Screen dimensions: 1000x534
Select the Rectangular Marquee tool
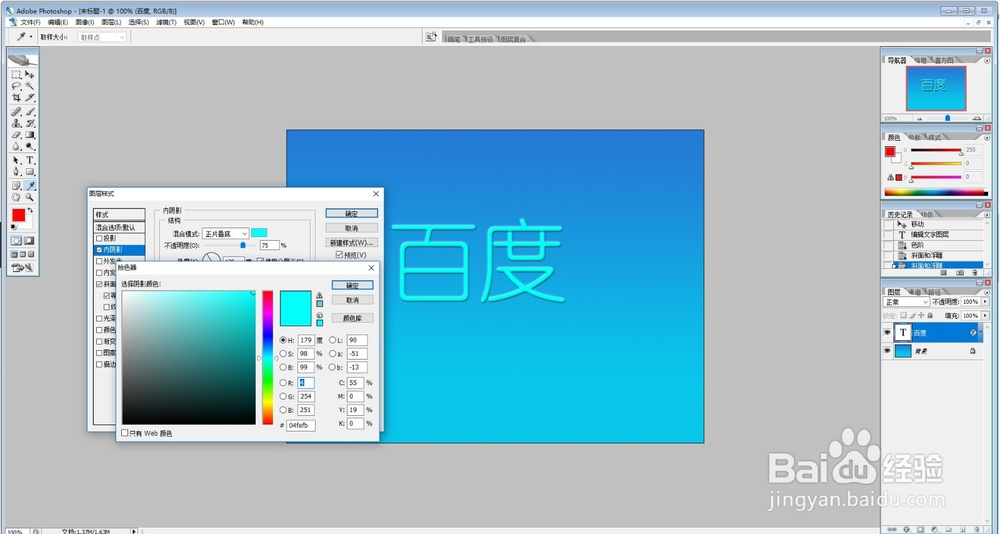click(17, 74)
